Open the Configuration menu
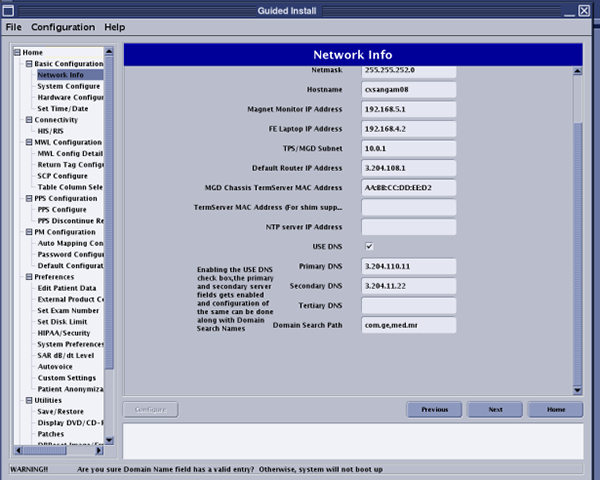 [63, 27]
